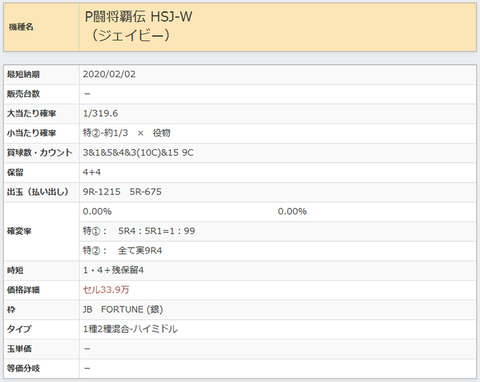The image size is (480, 382).
Task: Click the 最短納期 row label
Action: (23, 74)
